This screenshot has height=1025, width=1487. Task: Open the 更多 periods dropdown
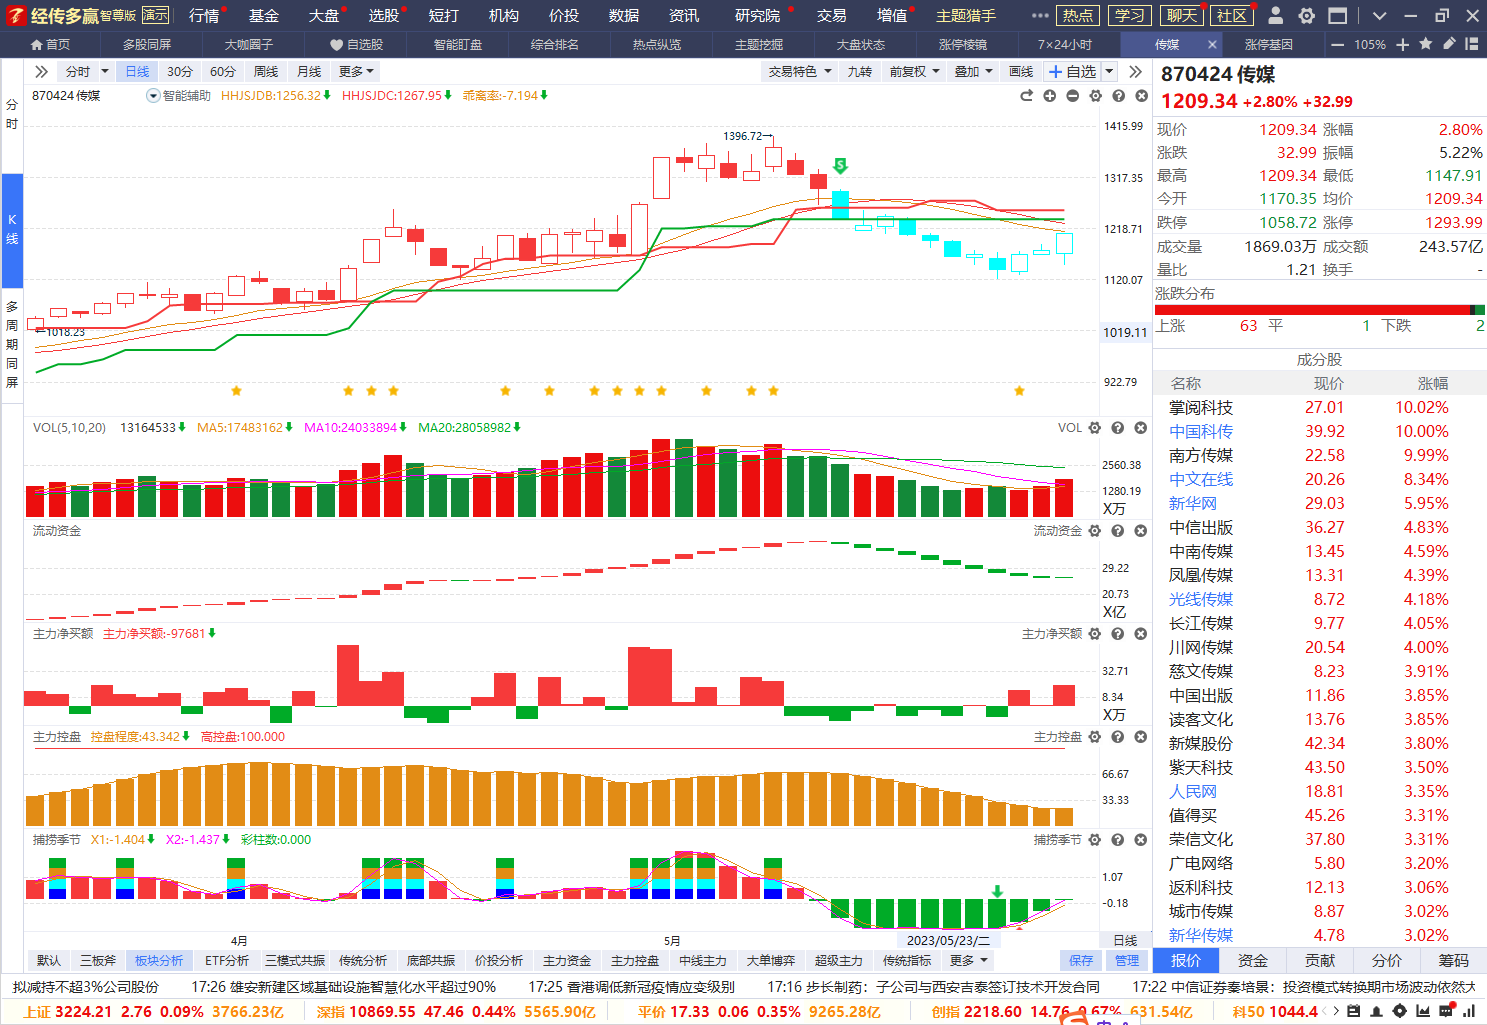[x=356, y=72]
